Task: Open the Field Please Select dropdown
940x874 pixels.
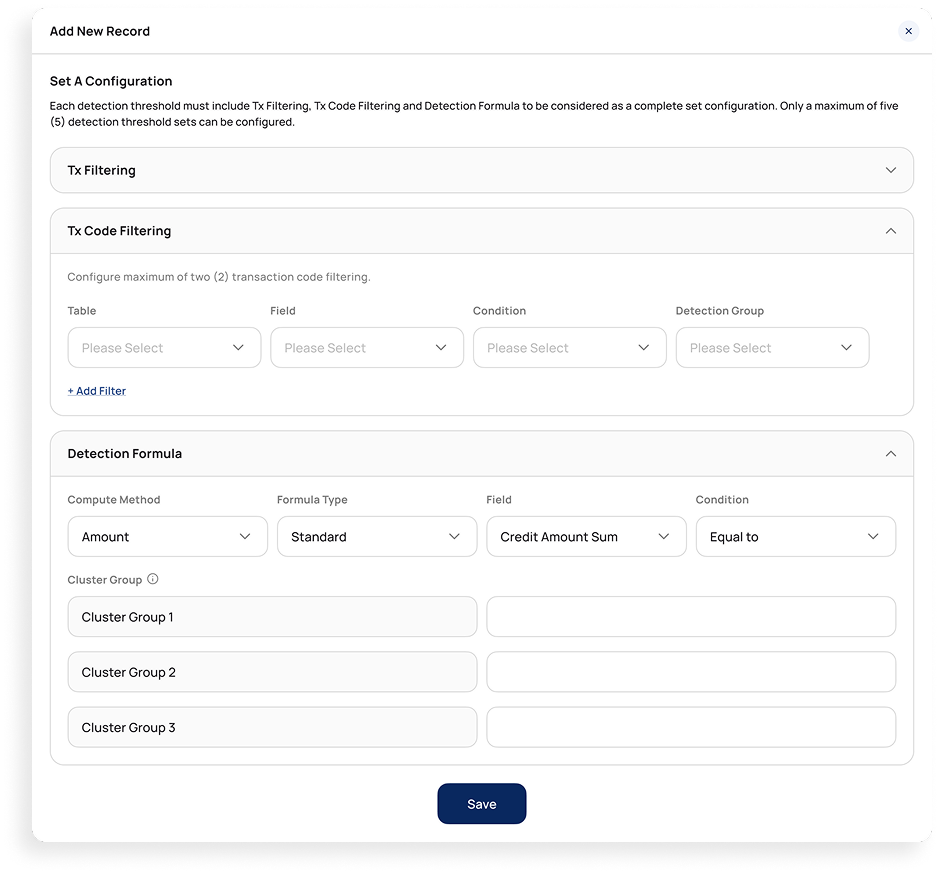Action: (x=366, y=348)
